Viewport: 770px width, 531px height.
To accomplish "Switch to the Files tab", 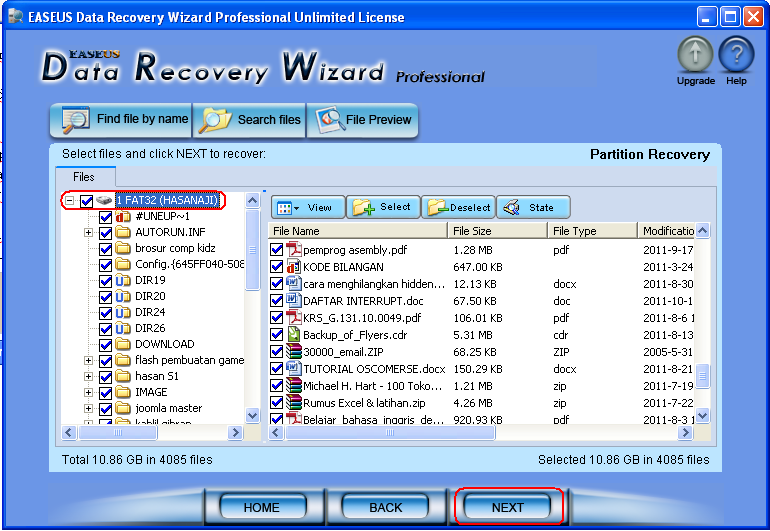I will pyautogui.click(x=84, y=177).
